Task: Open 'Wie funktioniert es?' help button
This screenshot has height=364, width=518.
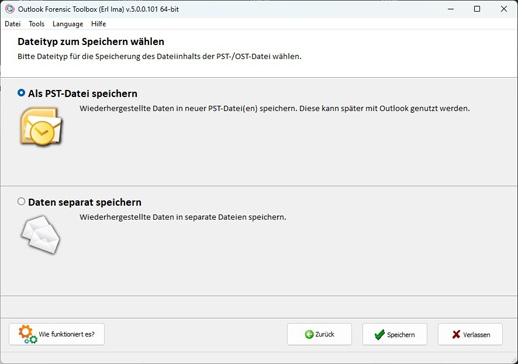Action: tap(57, 334)
